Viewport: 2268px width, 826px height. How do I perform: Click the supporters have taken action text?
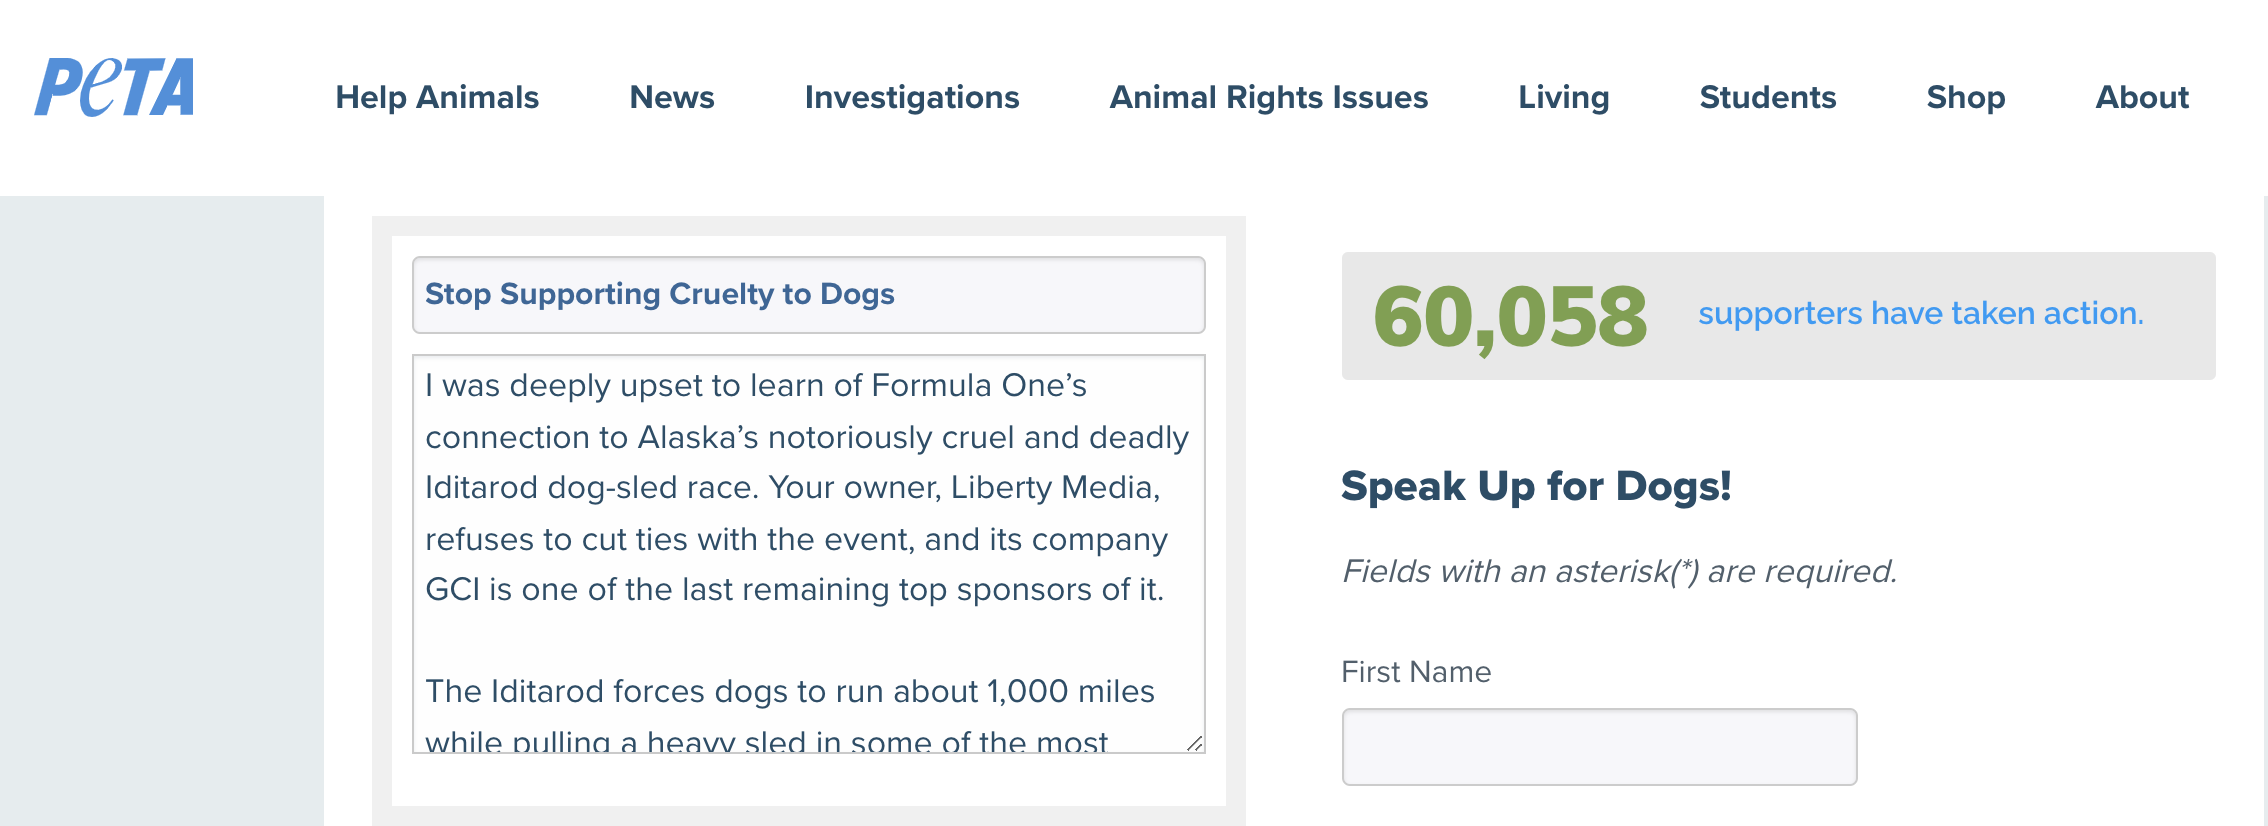(x=1920, y=314)
